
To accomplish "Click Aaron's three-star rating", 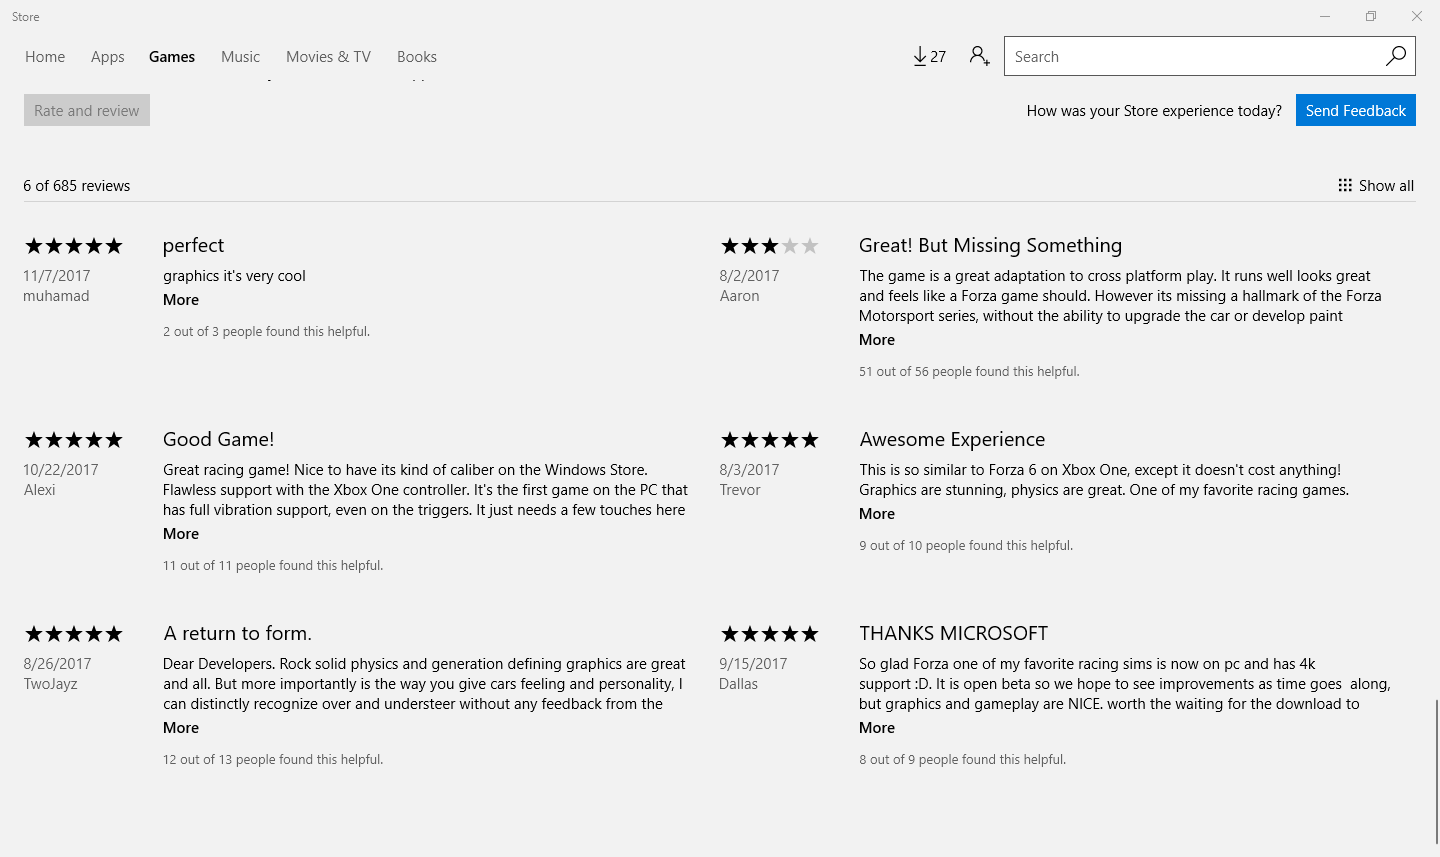I will click(x=769, y=245).
